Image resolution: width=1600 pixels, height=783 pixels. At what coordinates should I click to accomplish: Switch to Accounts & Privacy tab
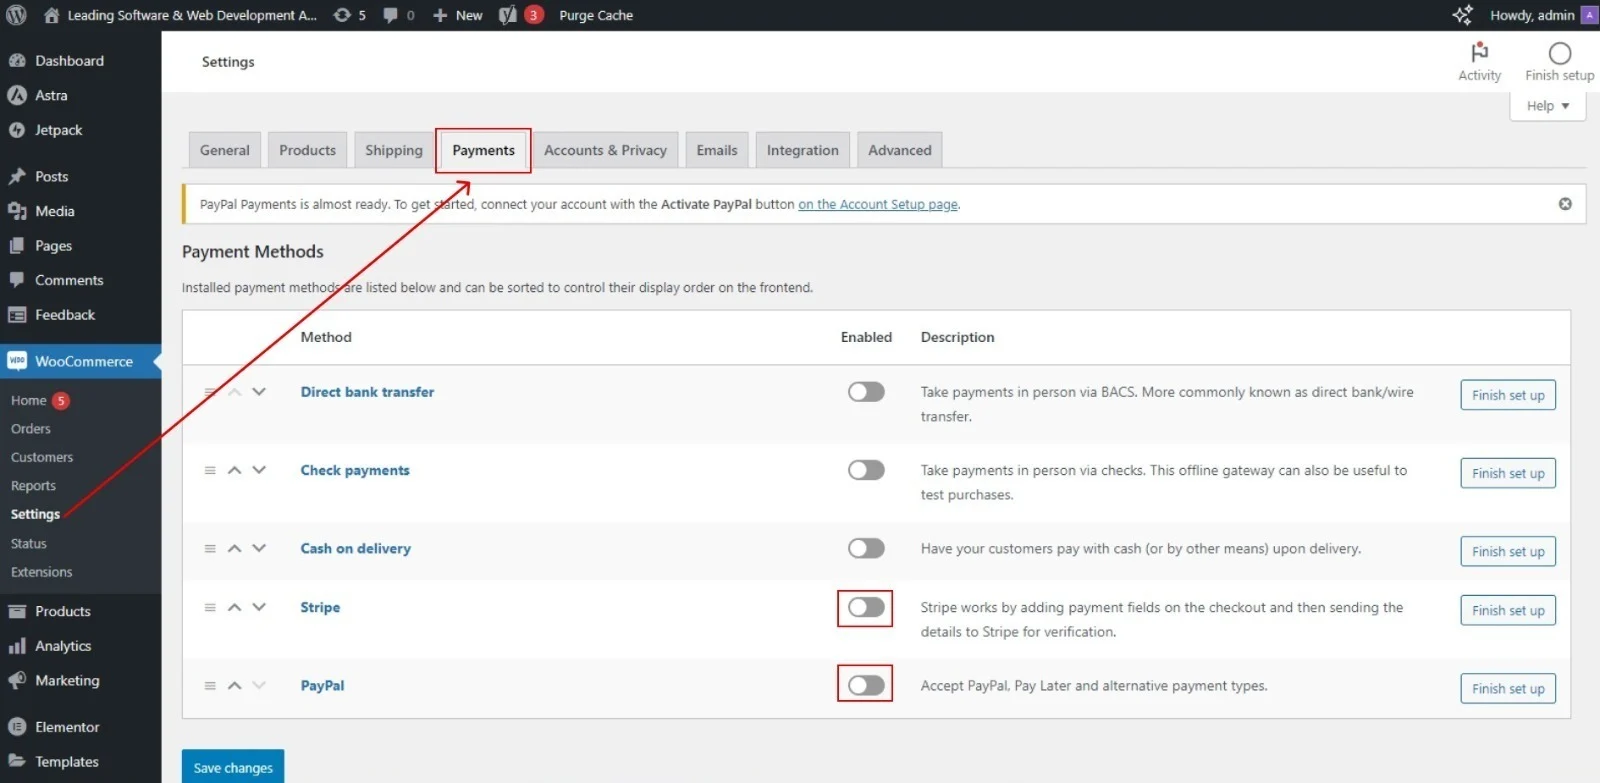tap(605, 150)
